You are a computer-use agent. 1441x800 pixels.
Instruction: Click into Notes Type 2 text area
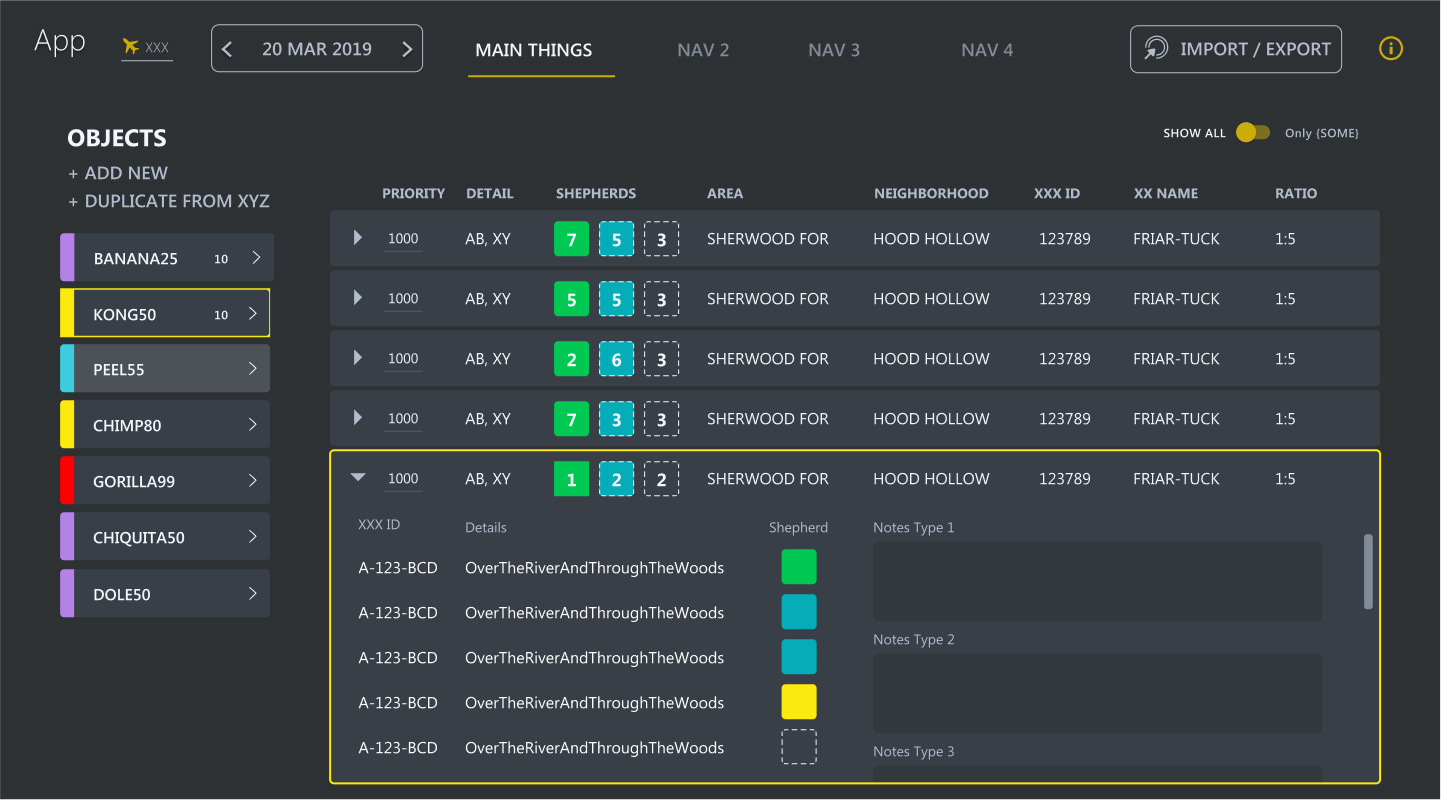pyautogui.click(x=1097, y=693)
